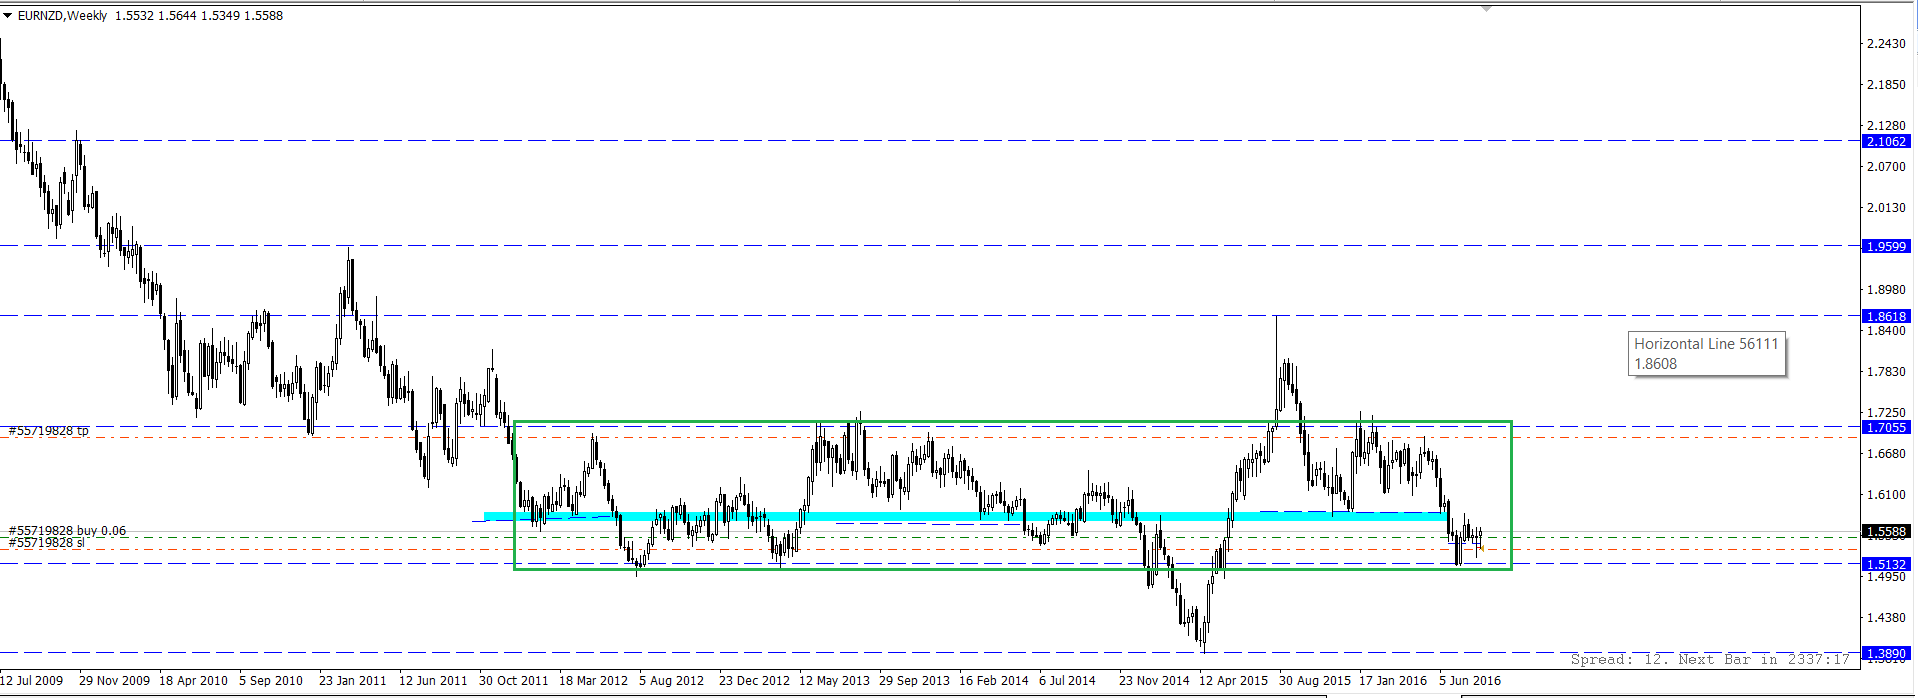Click the EURNZD,Weekly chart title

coord(62,16)
